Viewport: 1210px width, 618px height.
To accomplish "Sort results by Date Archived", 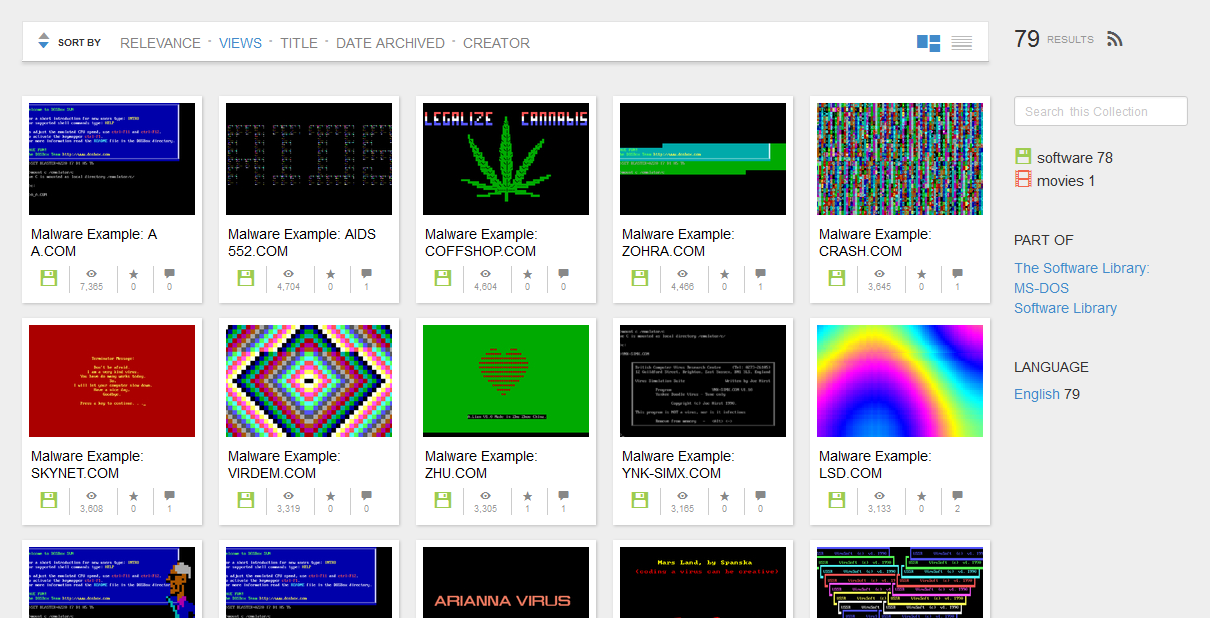I will 390,43.
